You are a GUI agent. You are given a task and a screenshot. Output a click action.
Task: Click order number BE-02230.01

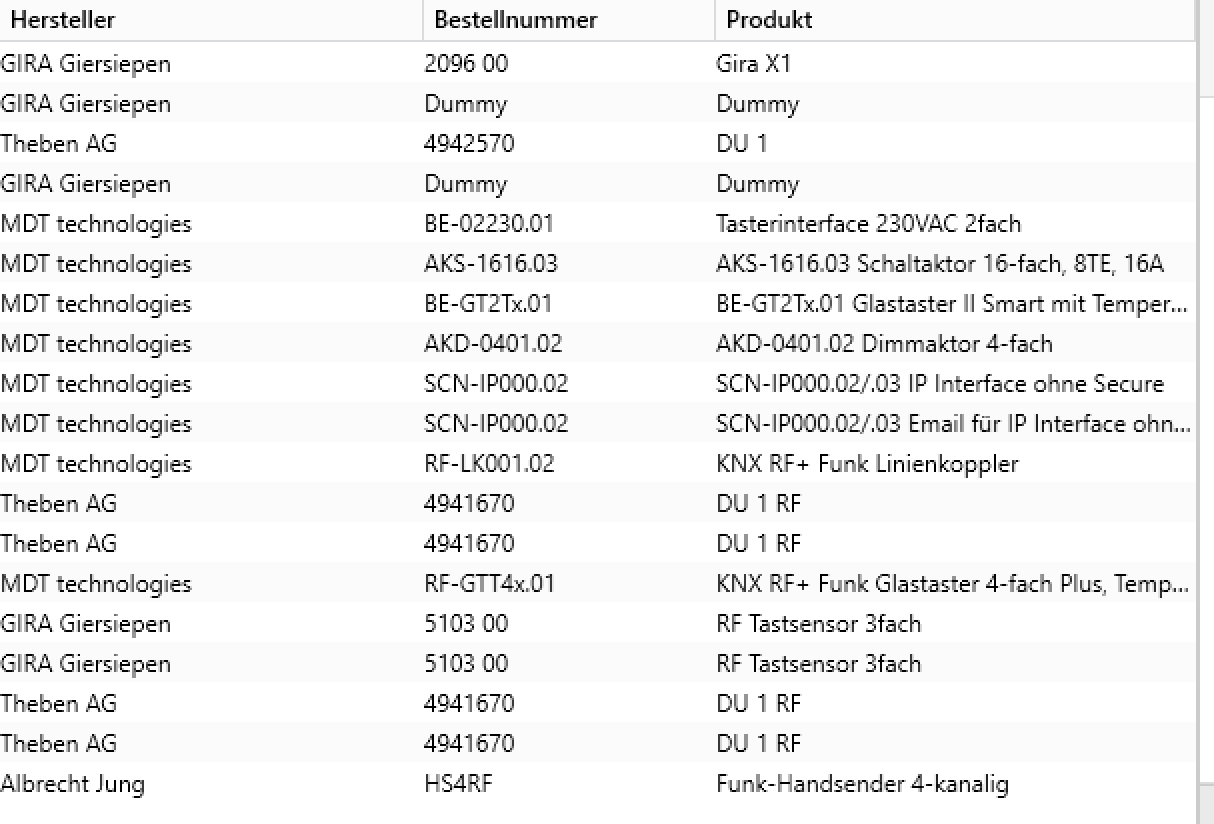pyautogui.click(x=488, y=224)
